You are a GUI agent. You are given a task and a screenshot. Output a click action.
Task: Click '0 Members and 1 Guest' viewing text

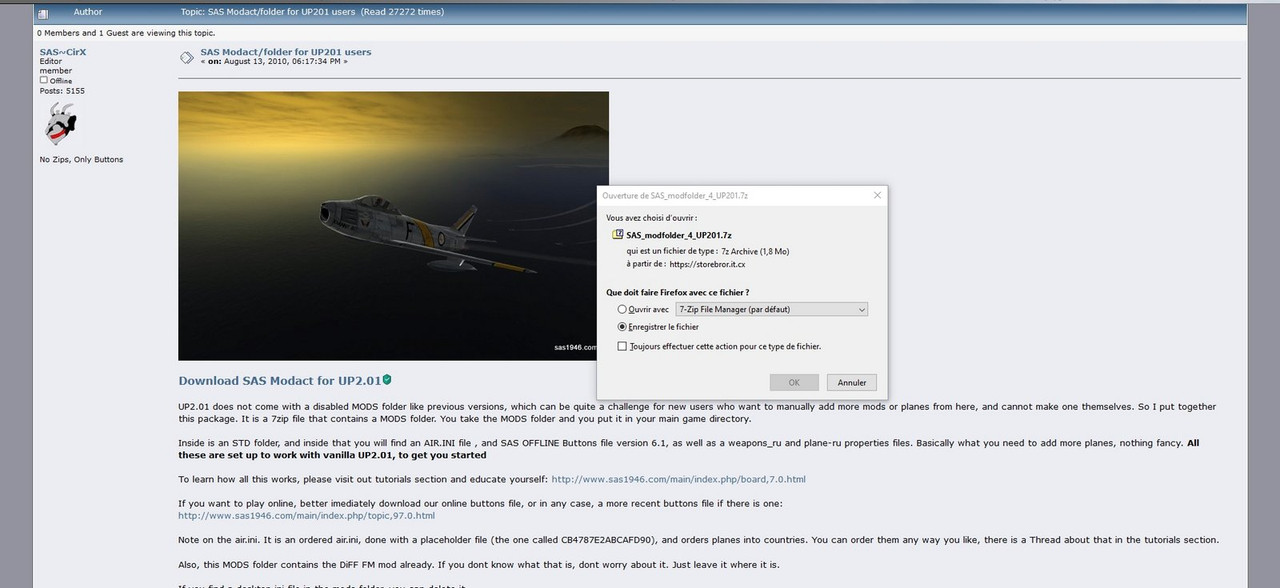pyautogui.click(x=126, y=33)
